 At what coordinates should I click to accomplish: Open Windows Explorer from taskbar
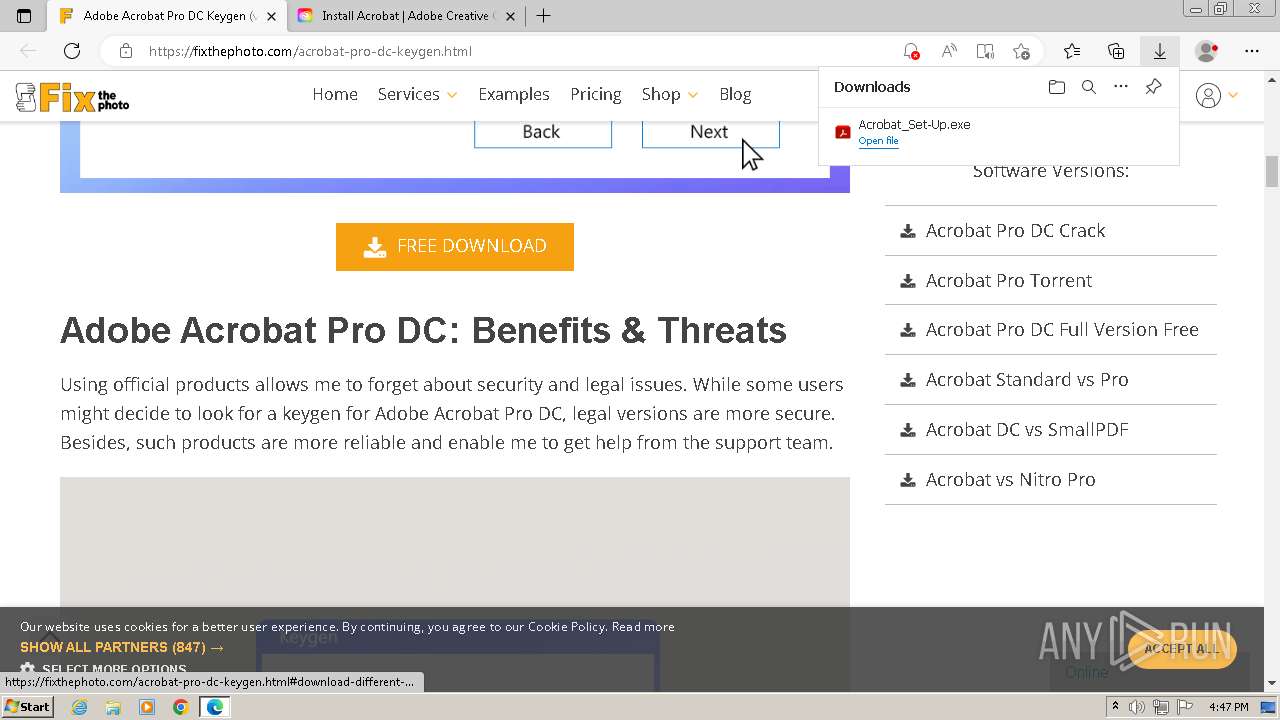pyautogui.click(x=113, y=707)
